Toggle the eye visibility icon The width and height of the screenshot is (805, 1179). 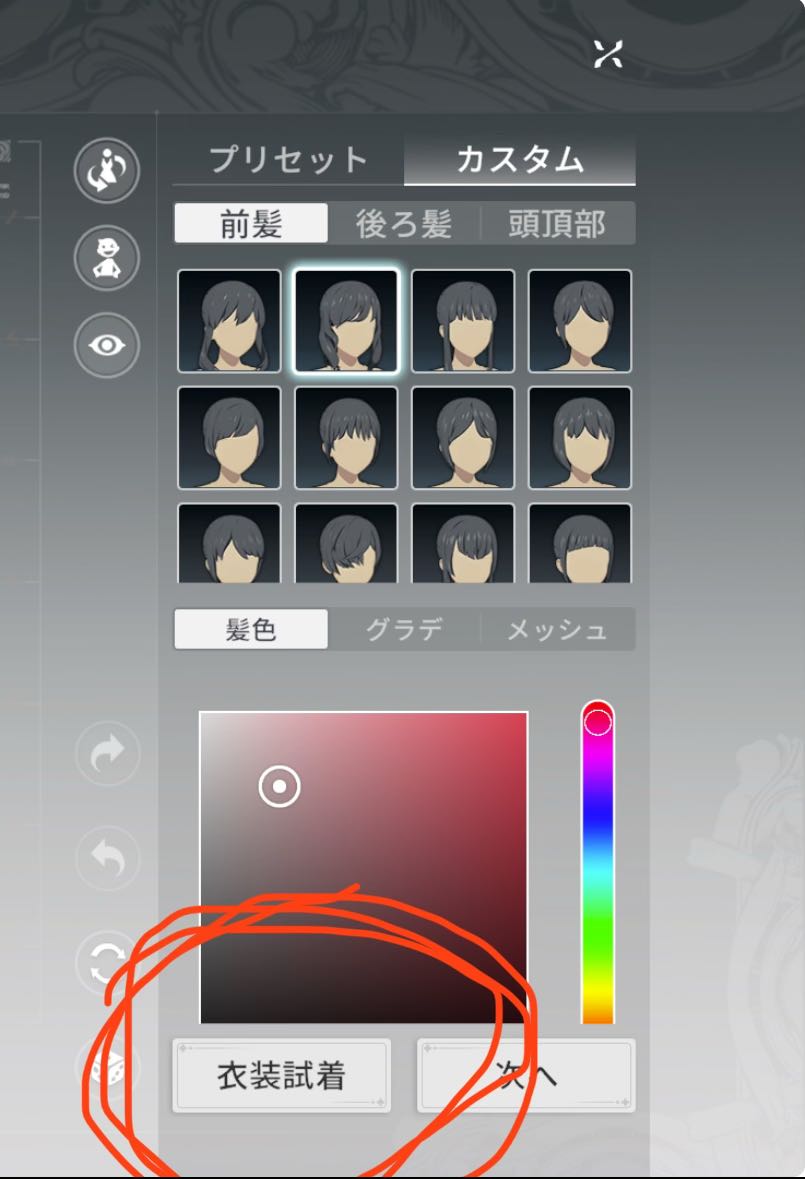107,345
